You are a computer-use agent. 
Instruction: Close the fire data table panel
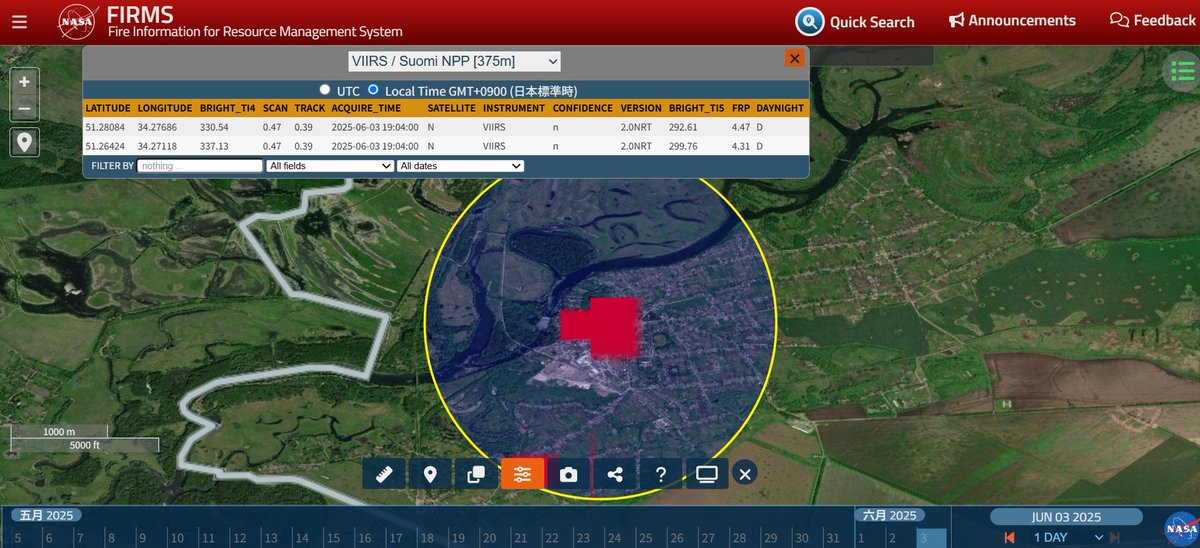point(795,58)
